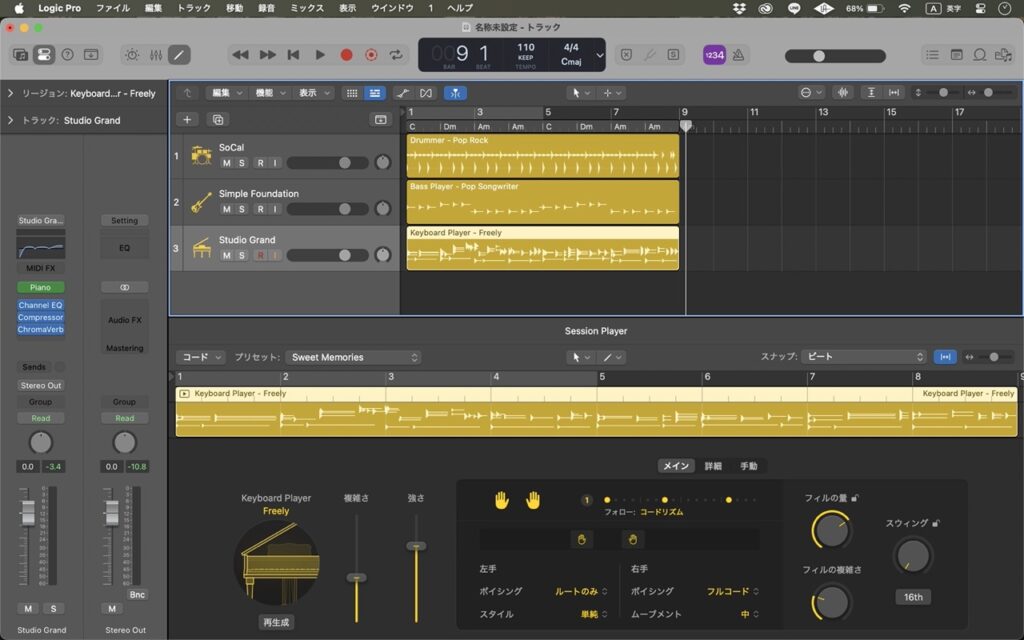Open the tracks area 機能 dropdown
Viewport: 1024px width, 640px height.
[270, 93]
